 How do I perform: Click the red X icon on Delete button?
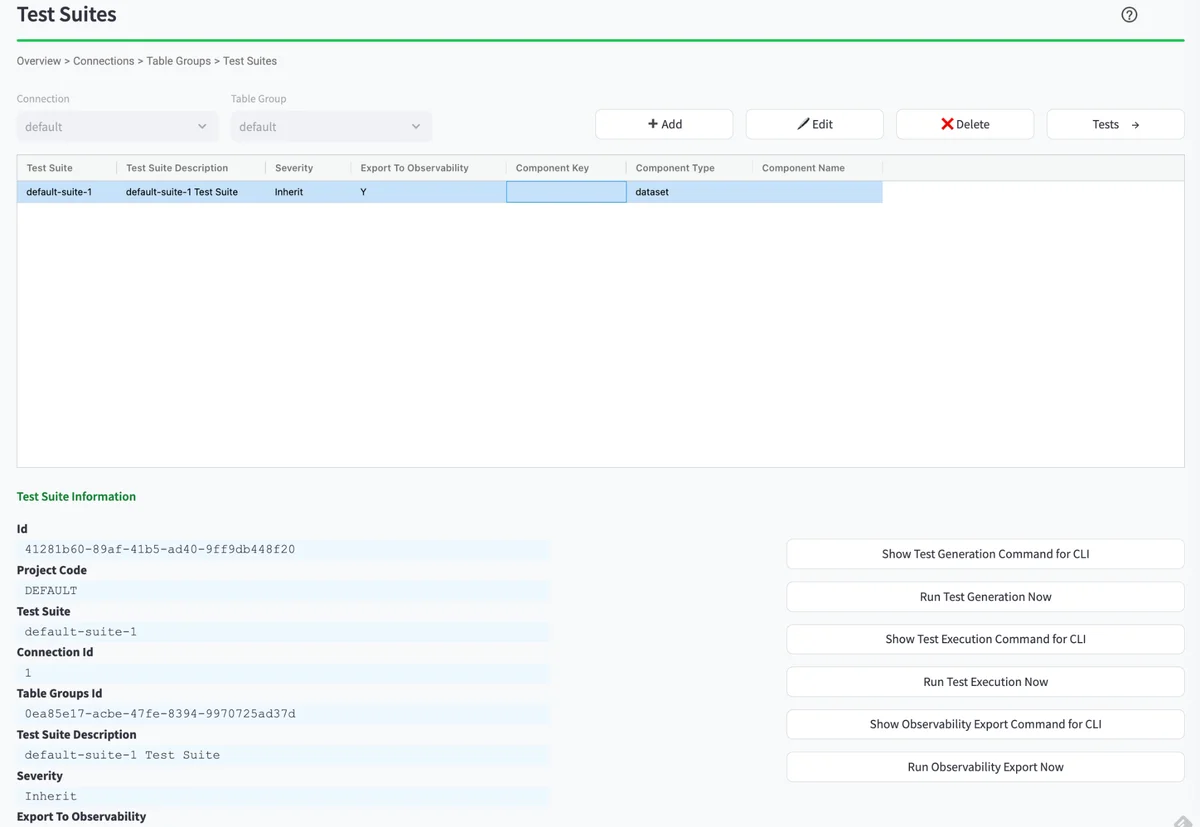tap(946, 124)
